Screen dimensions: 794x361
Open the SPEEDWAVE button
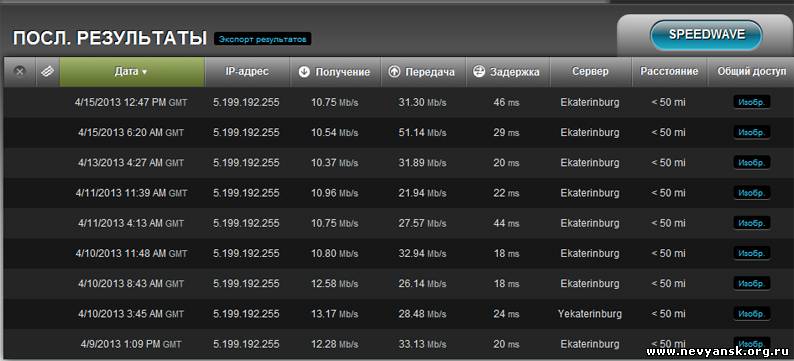click(706, 35)
